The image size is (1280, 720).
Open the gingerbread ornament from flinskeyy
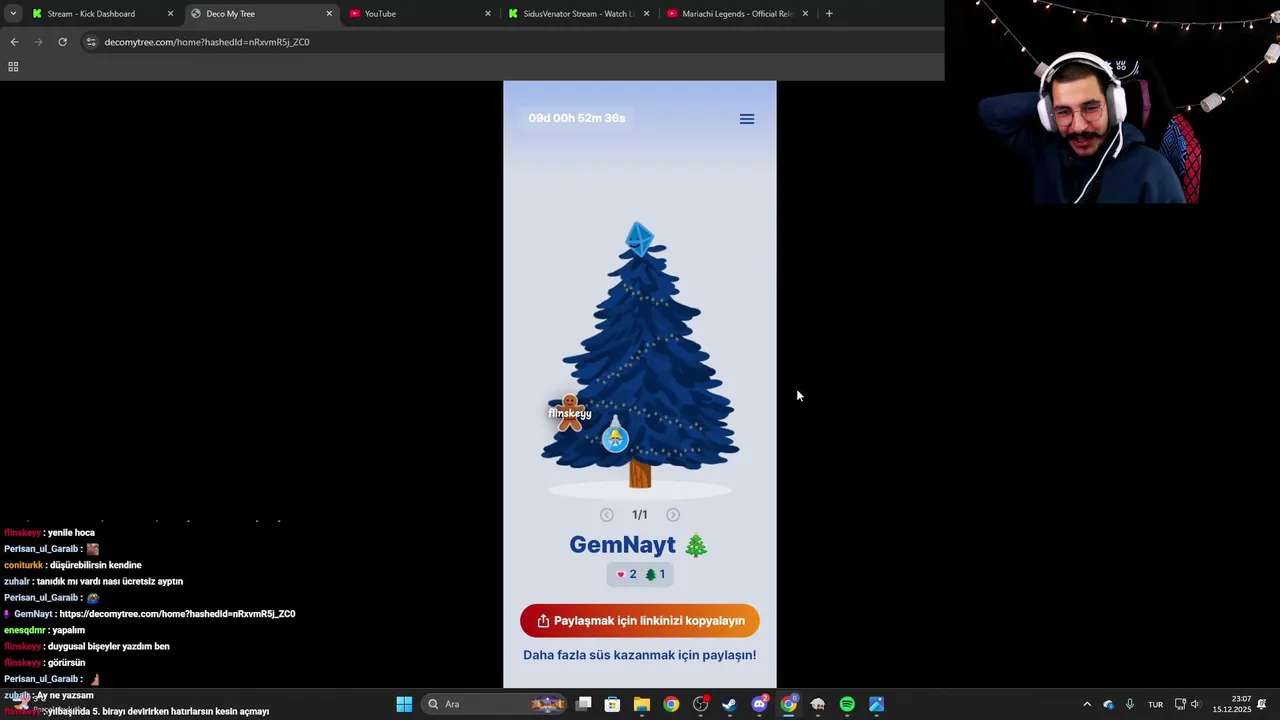tap(570, 413)
